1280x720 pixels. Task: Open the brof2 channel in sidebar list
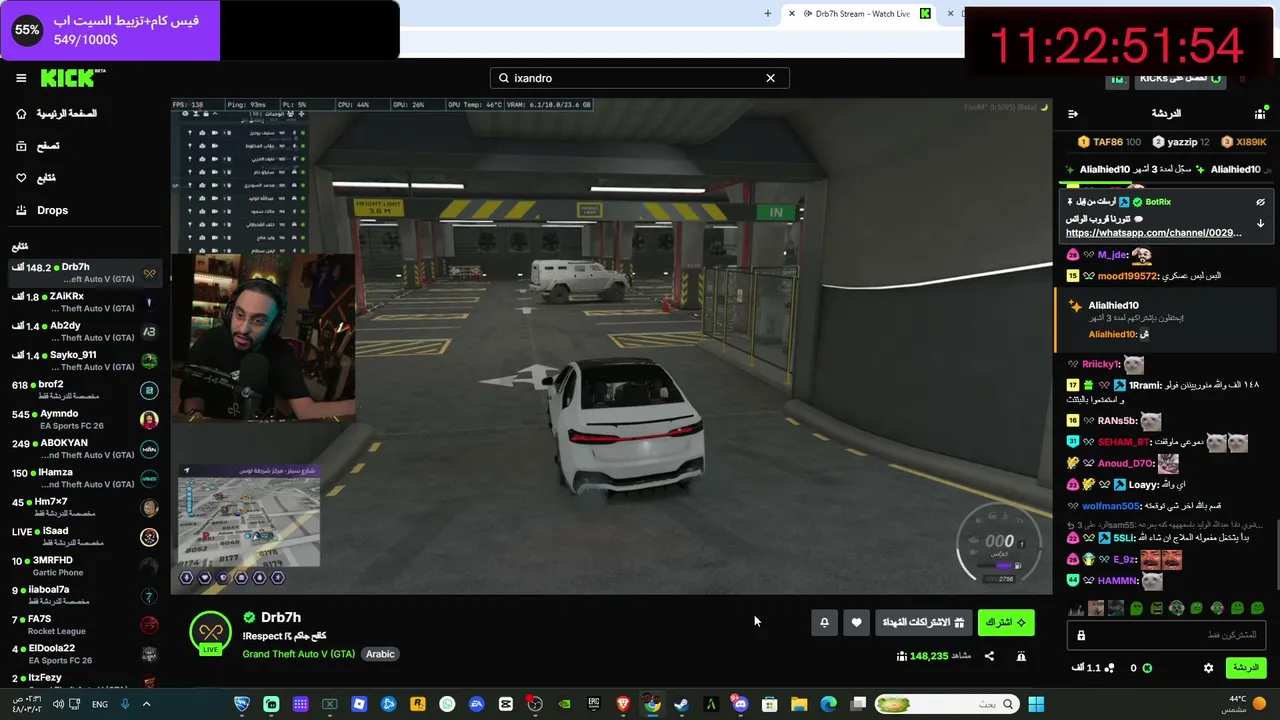pyautogui.click(x=84, y=390)
